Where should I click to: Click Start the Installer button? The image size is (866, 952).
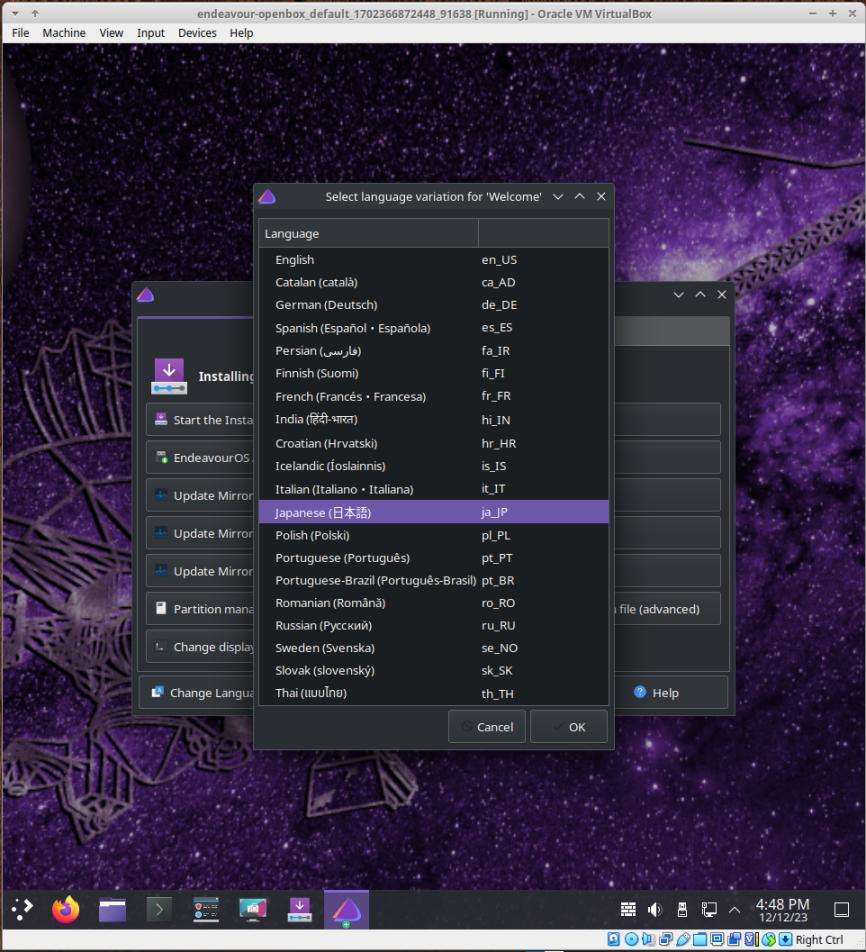tap(200, 420)
